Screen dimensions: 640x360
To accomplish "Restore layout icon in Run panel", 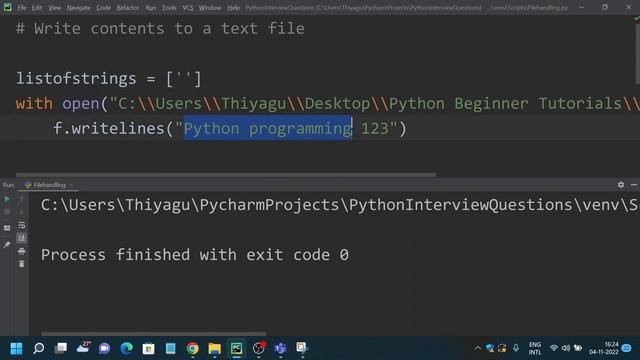I will point(7,228).
